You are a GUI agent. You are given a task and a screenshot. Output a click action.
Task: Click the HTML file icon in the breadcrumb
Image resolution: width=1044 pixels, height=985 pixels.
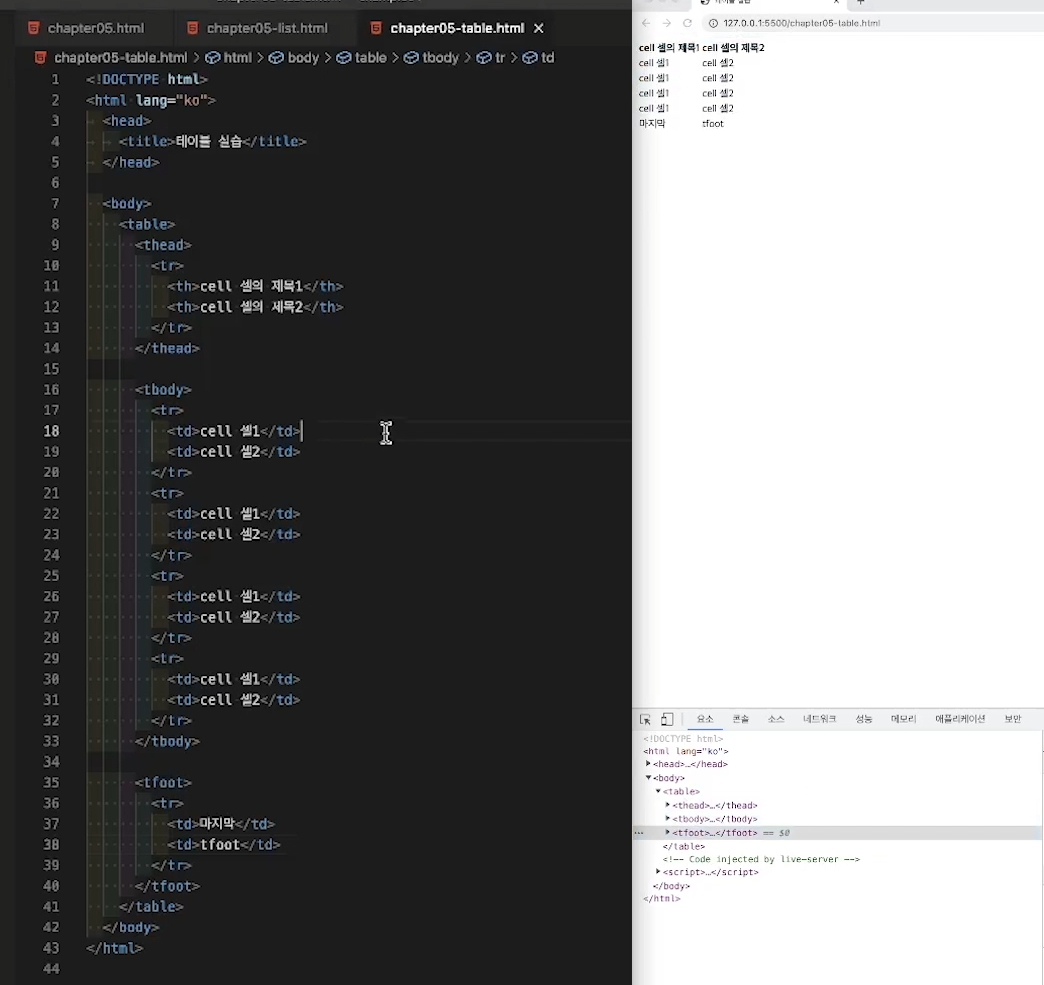click(41, 58)
